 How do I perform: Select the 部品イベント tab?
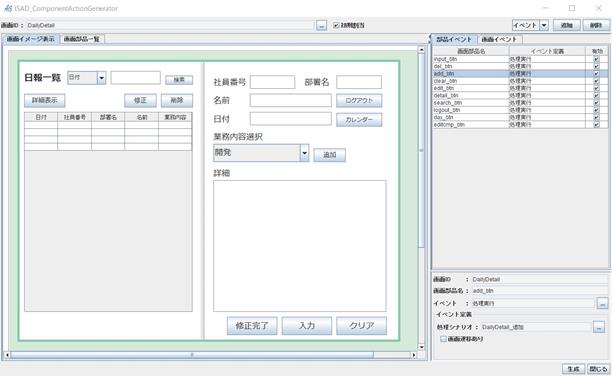pyautogui.click(x=454, y=39)
